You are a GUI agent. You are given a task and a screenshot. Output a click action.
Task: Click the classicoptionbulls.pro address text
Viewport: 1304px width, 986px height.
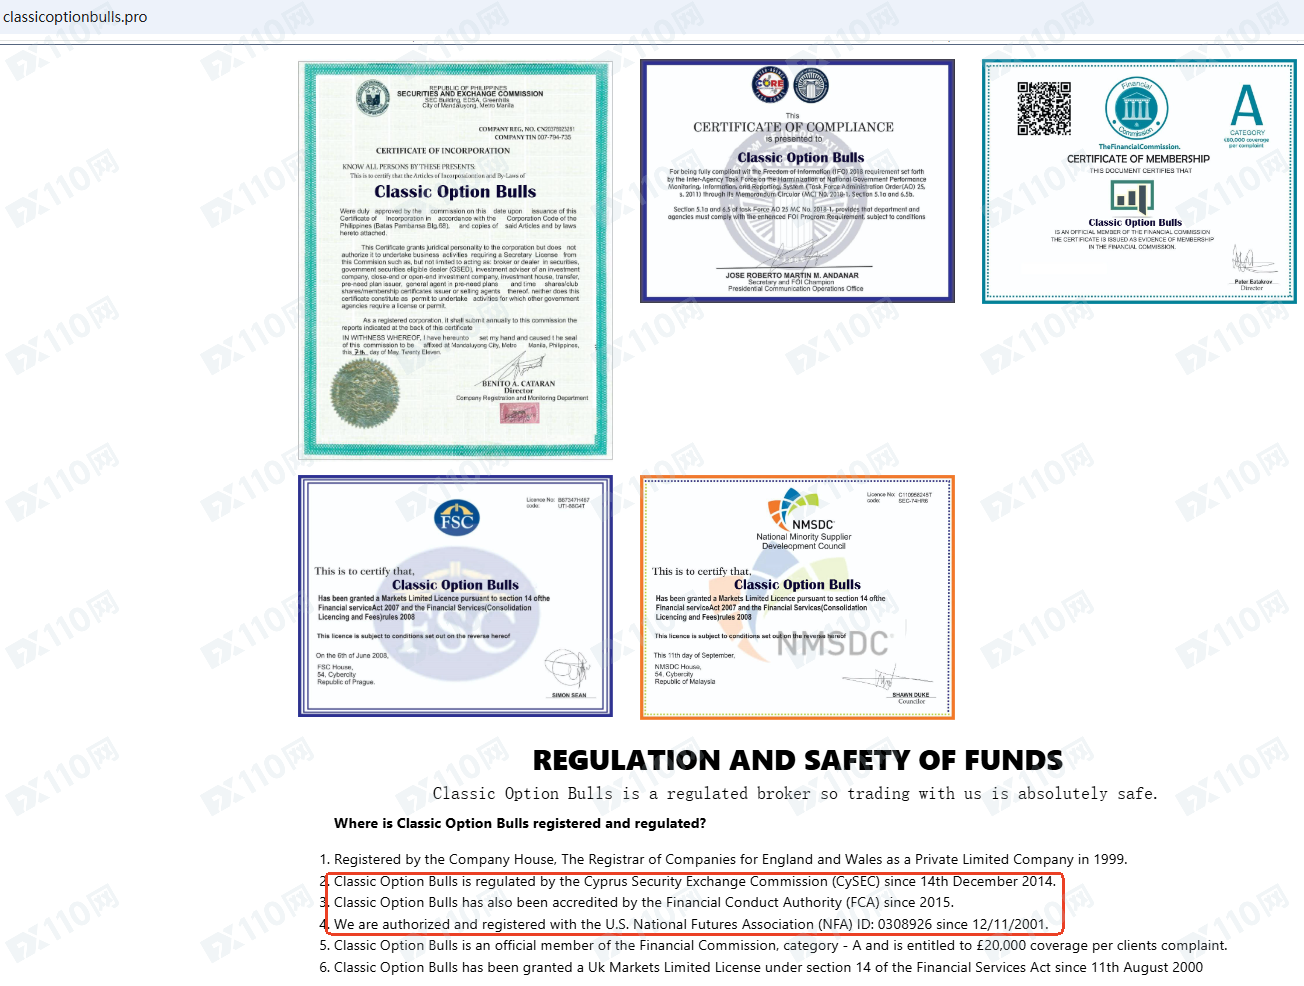(x=75, y=17)
